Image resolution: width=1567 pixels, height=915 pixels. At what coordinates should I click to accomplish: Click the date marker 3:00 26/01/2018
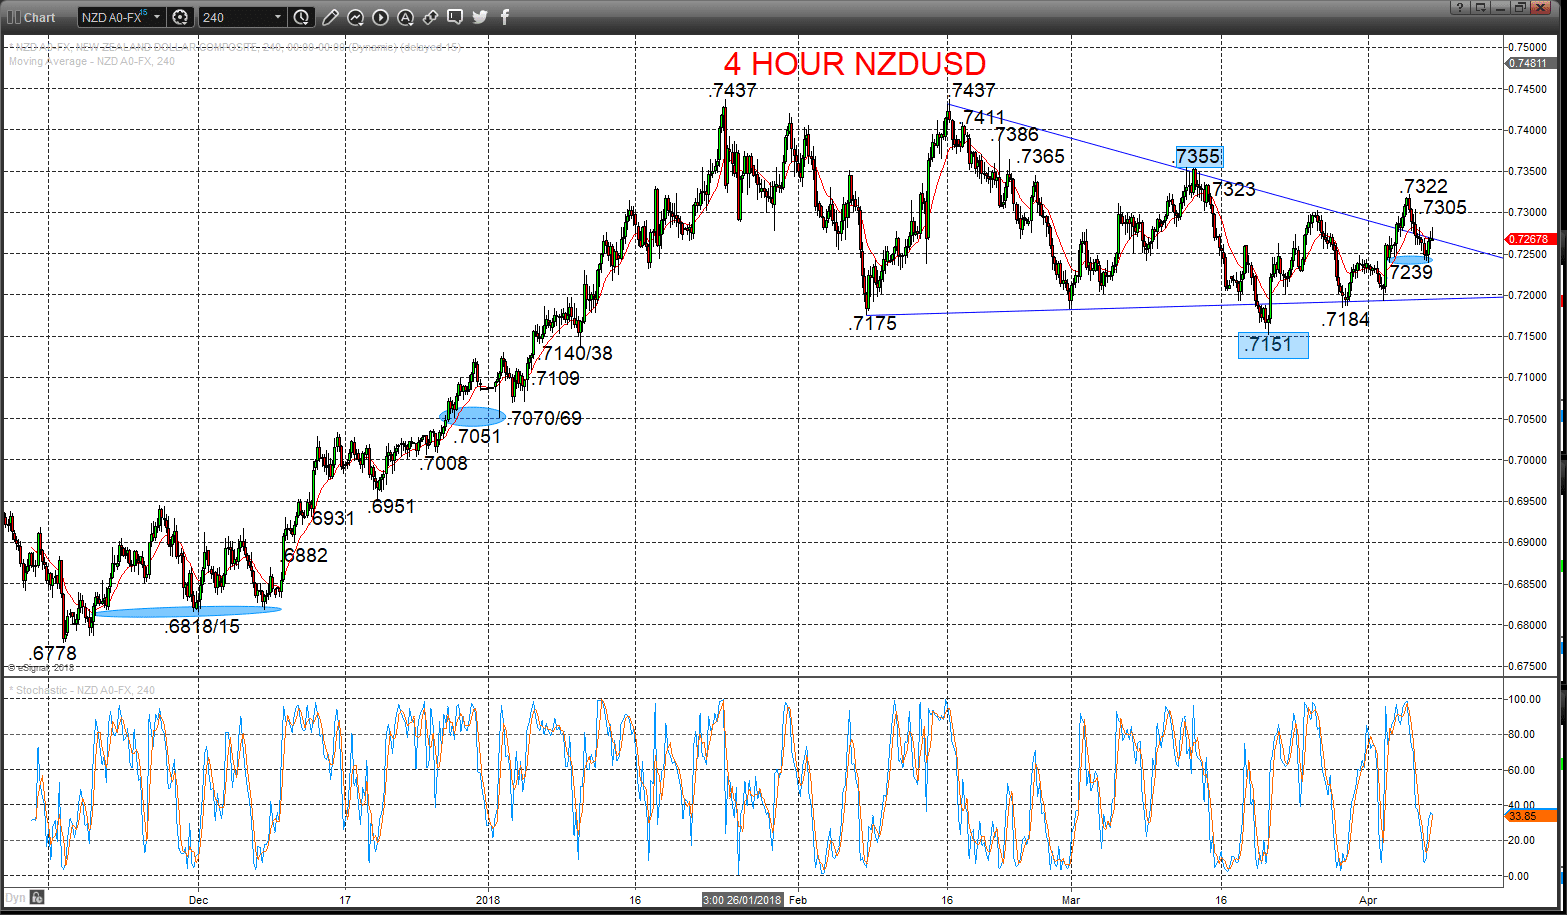coord(744,899)
